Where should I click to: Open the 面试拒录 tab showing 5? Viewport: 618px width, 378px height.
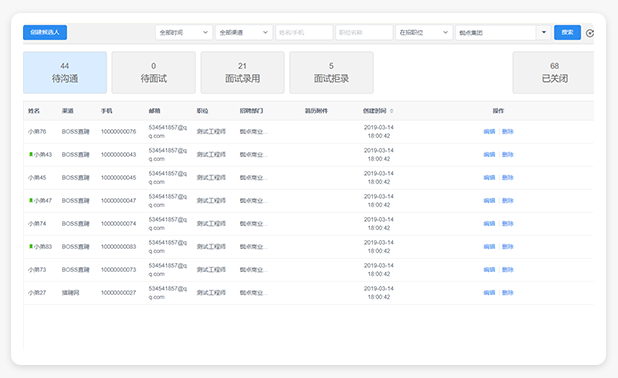pyautogui.click(x=331, y=73)
